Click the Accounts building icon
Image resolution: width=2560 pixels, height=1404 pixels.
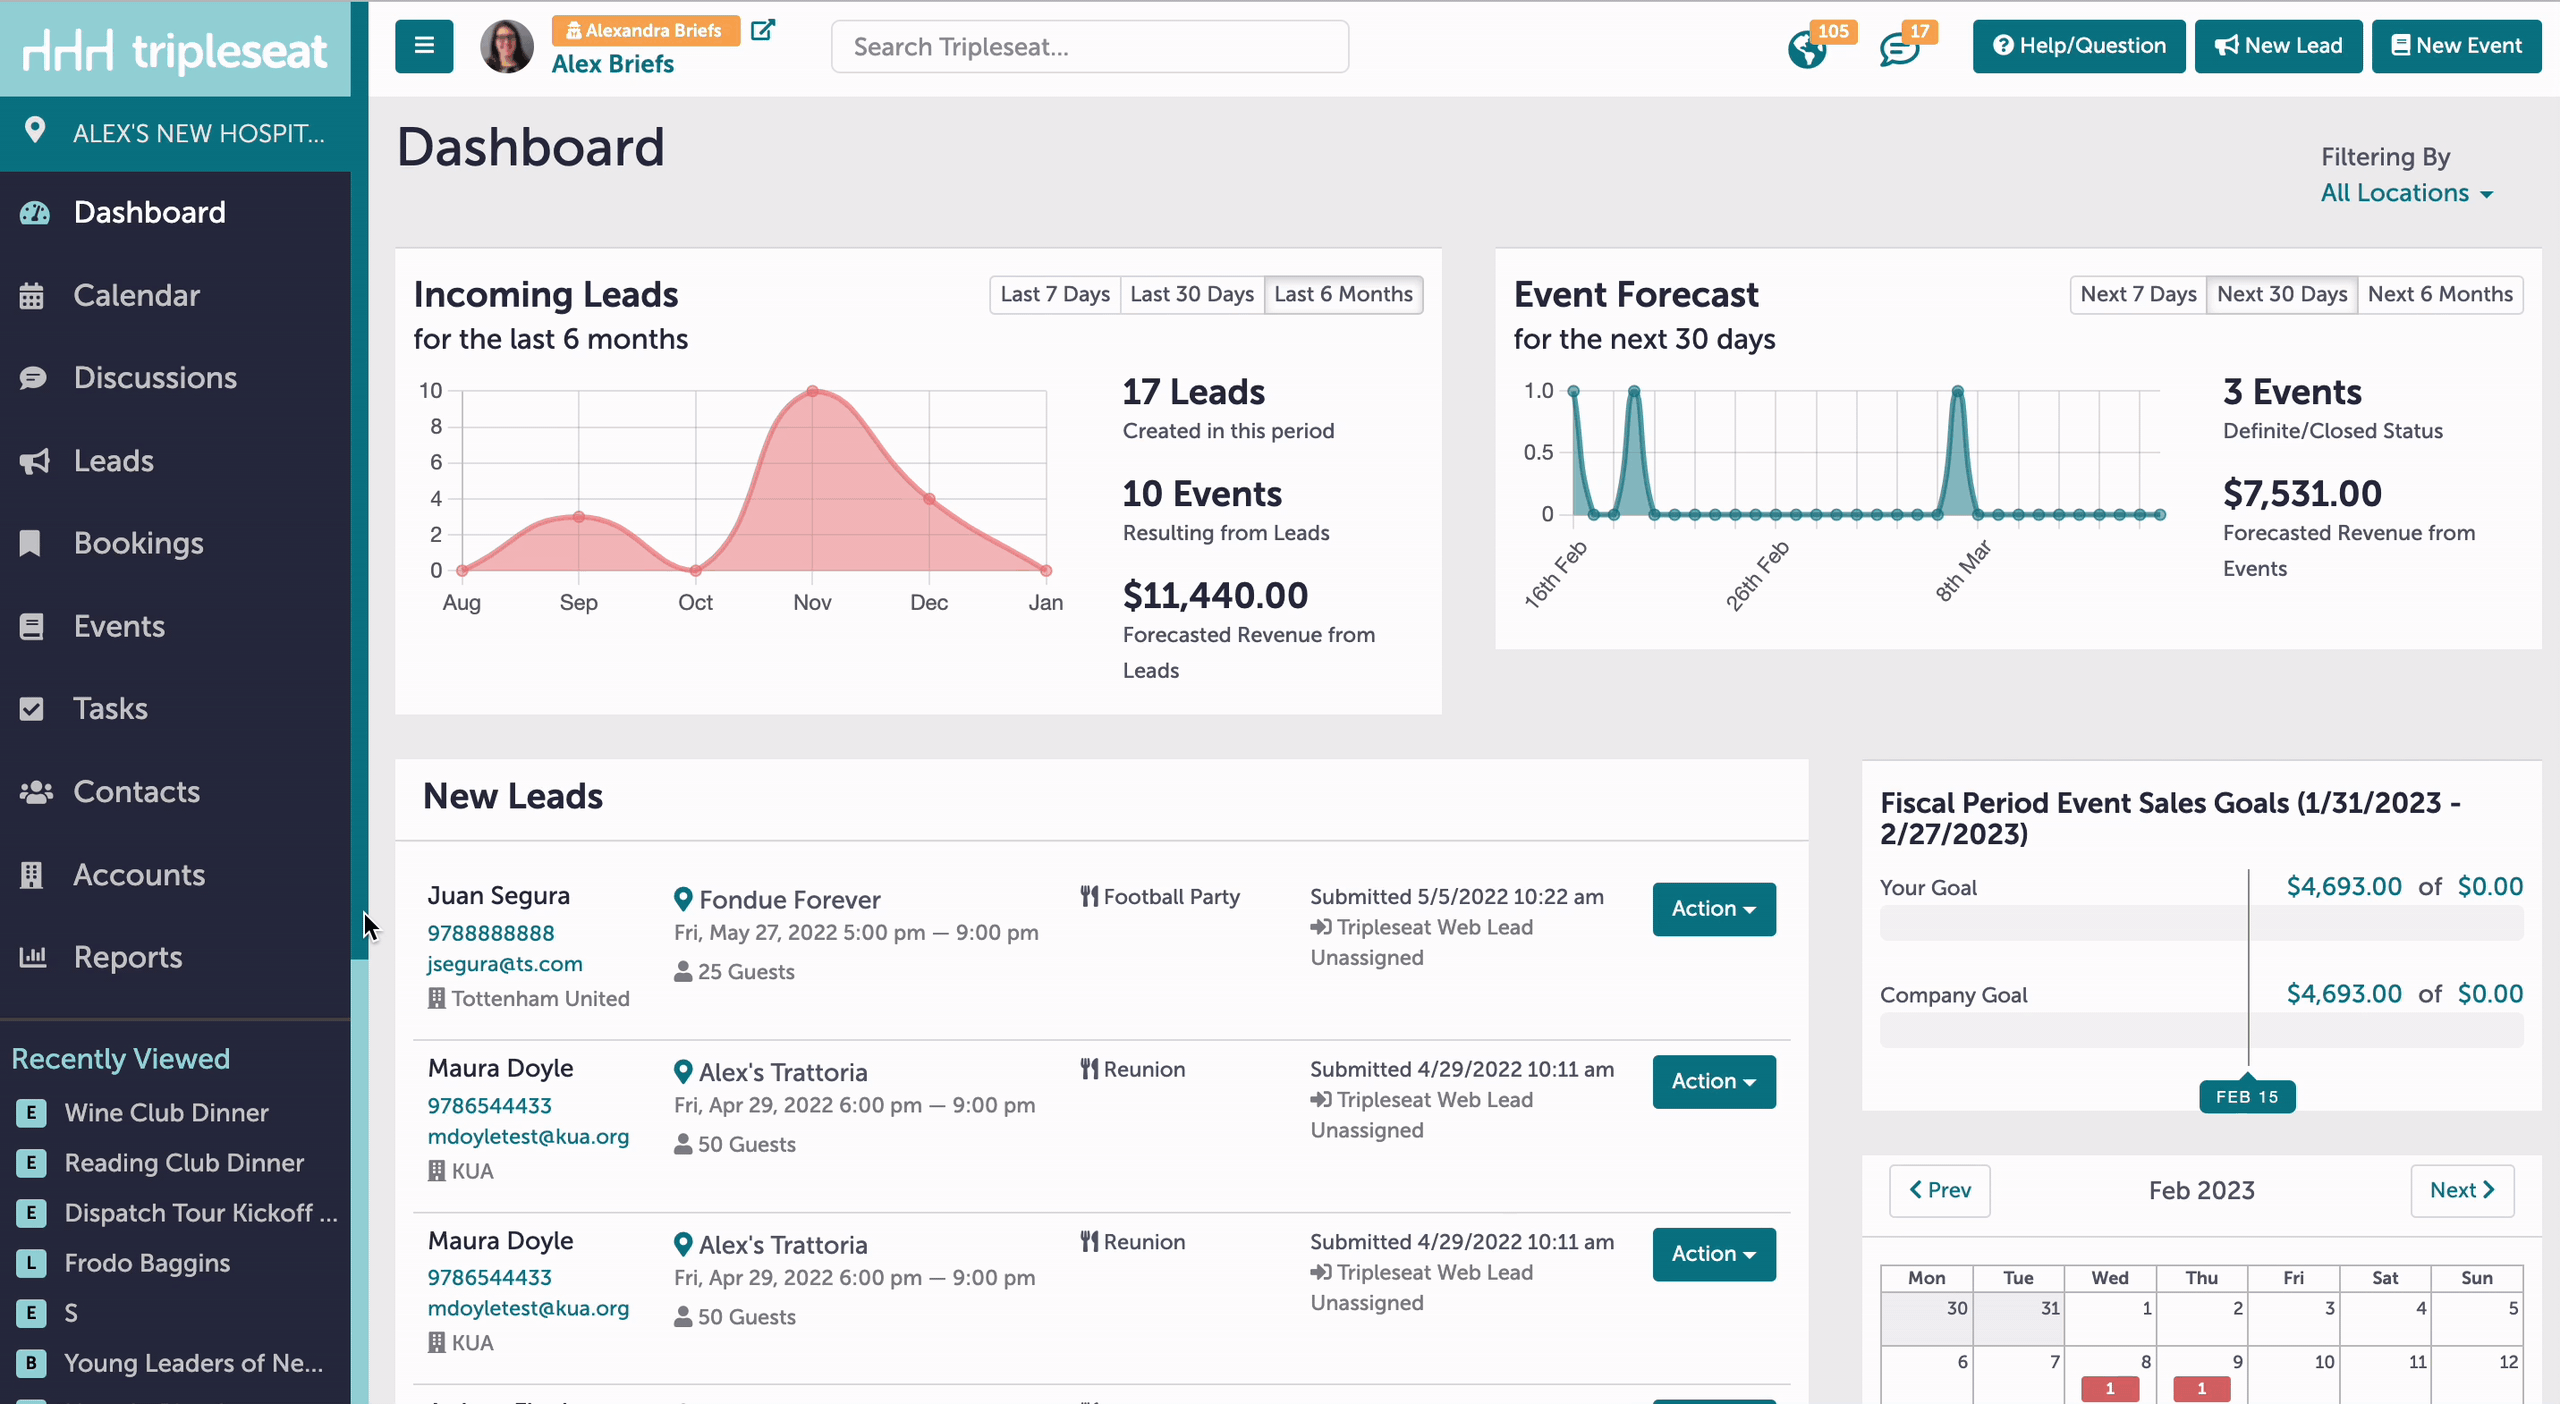click(32, 875)
